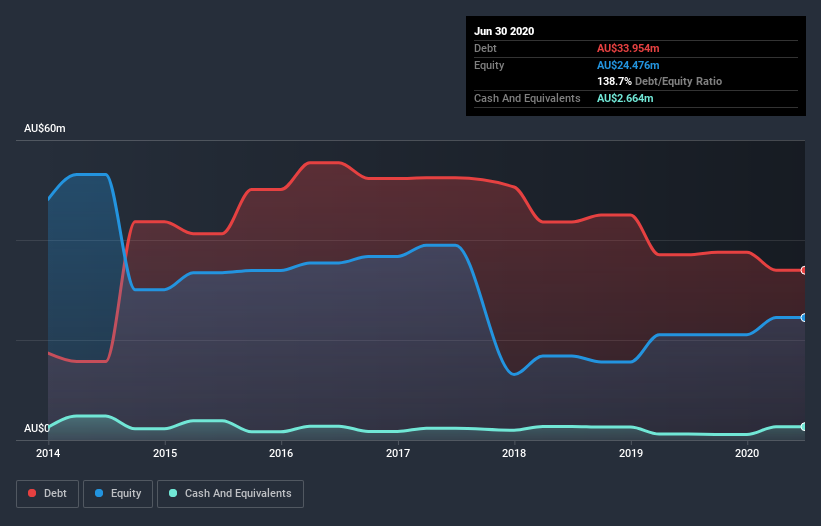Screen dimensions: 821x526
Task: Click the Debt row label in tooltip
Action: (485, 48)
